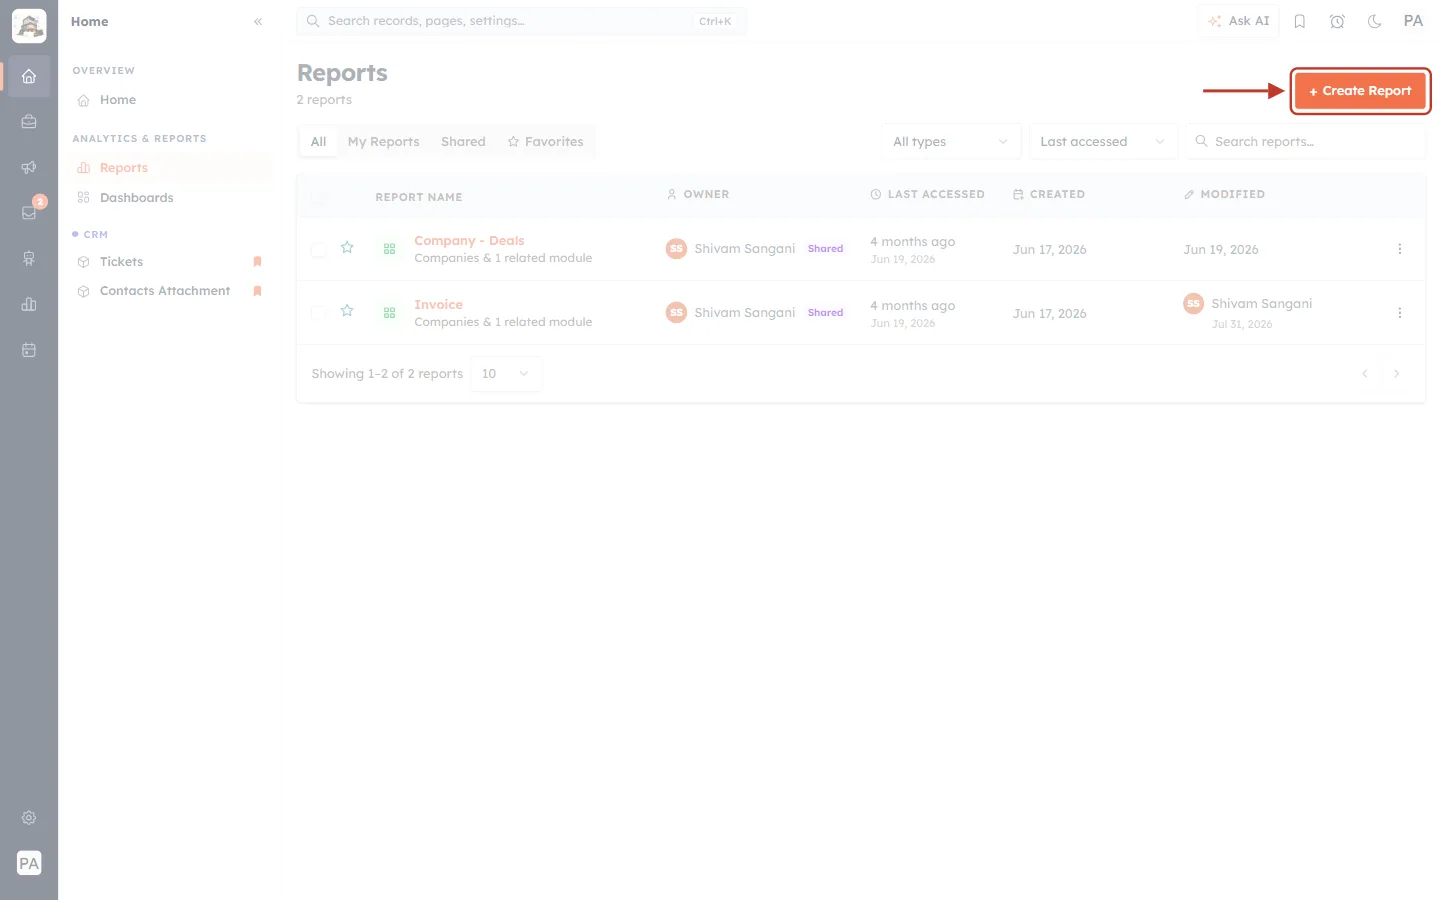Open the bar chart icon in the left rail
Screen dimensions: 1440x900
click(29, 304)
